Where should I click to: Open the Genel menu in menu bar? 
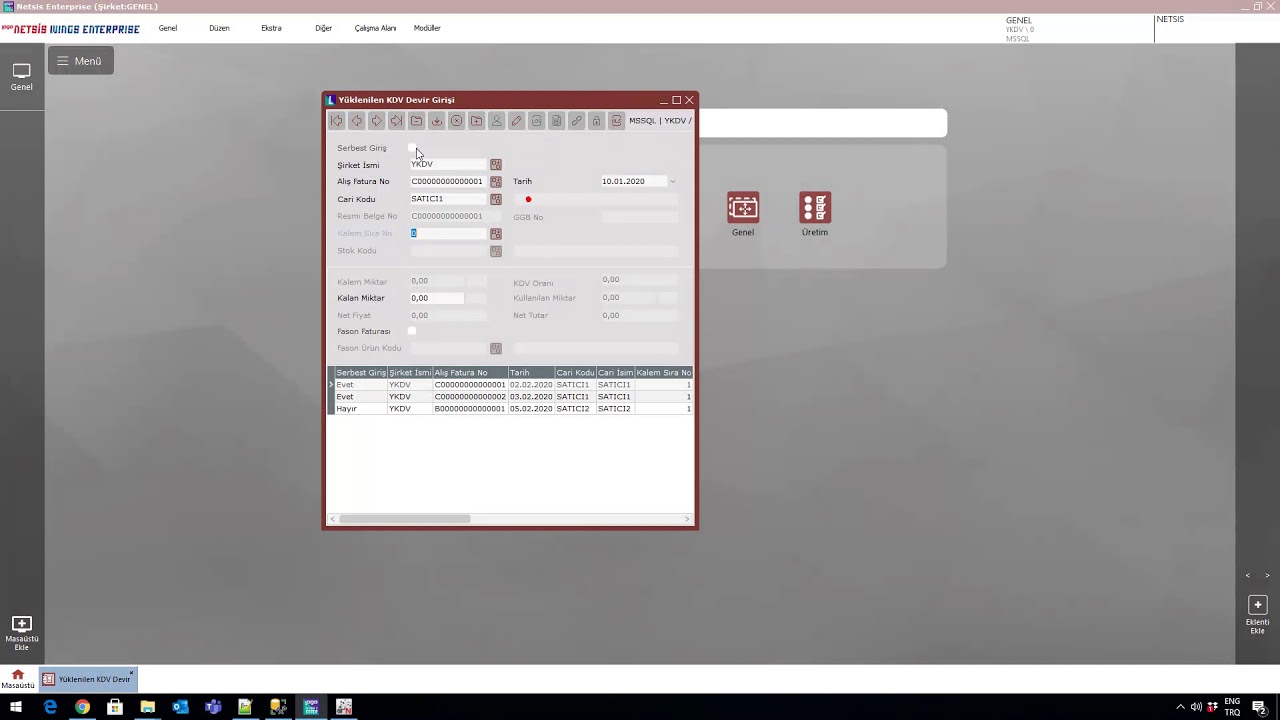(x=168, y=28)
